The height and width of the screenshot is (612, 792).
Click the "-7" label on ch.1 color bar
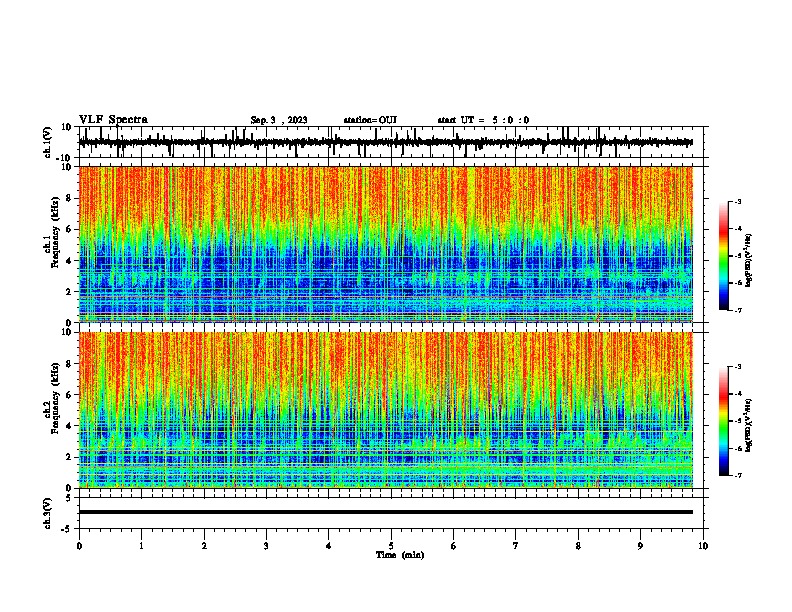pos(737,310)
